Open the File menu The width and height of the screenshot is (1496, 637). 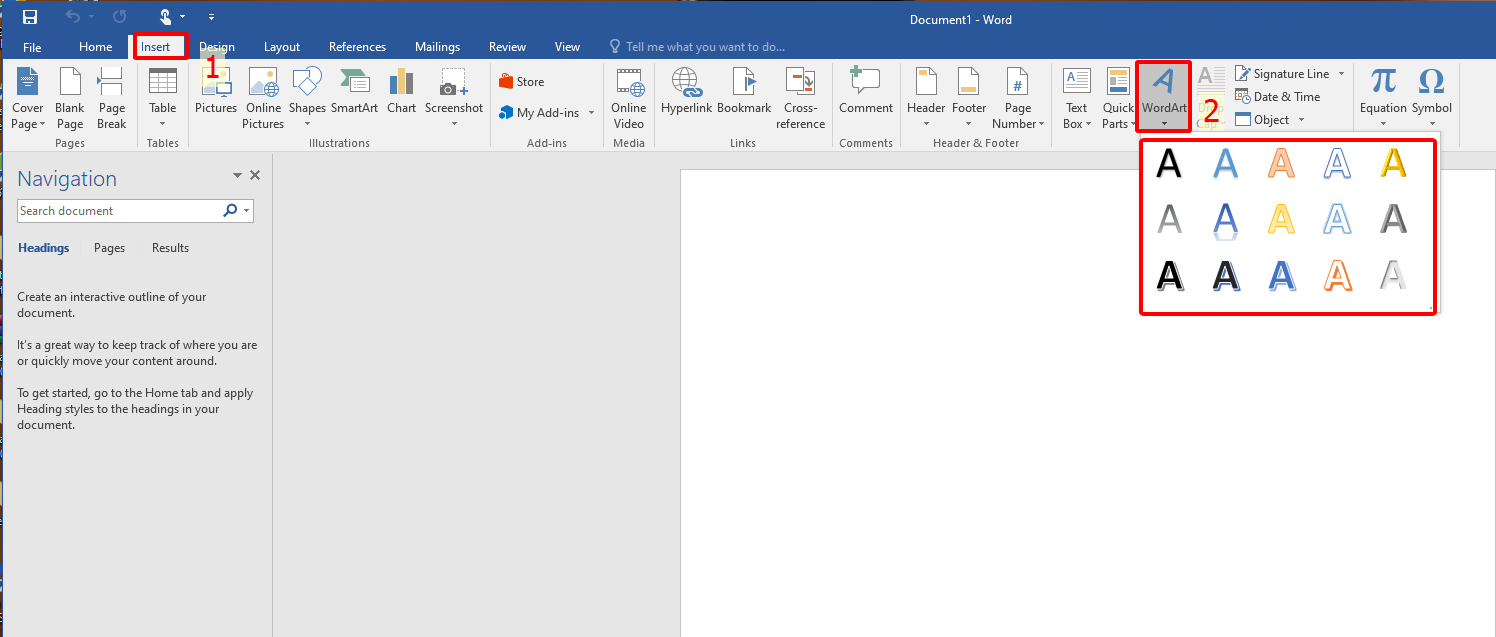(32, 47)
